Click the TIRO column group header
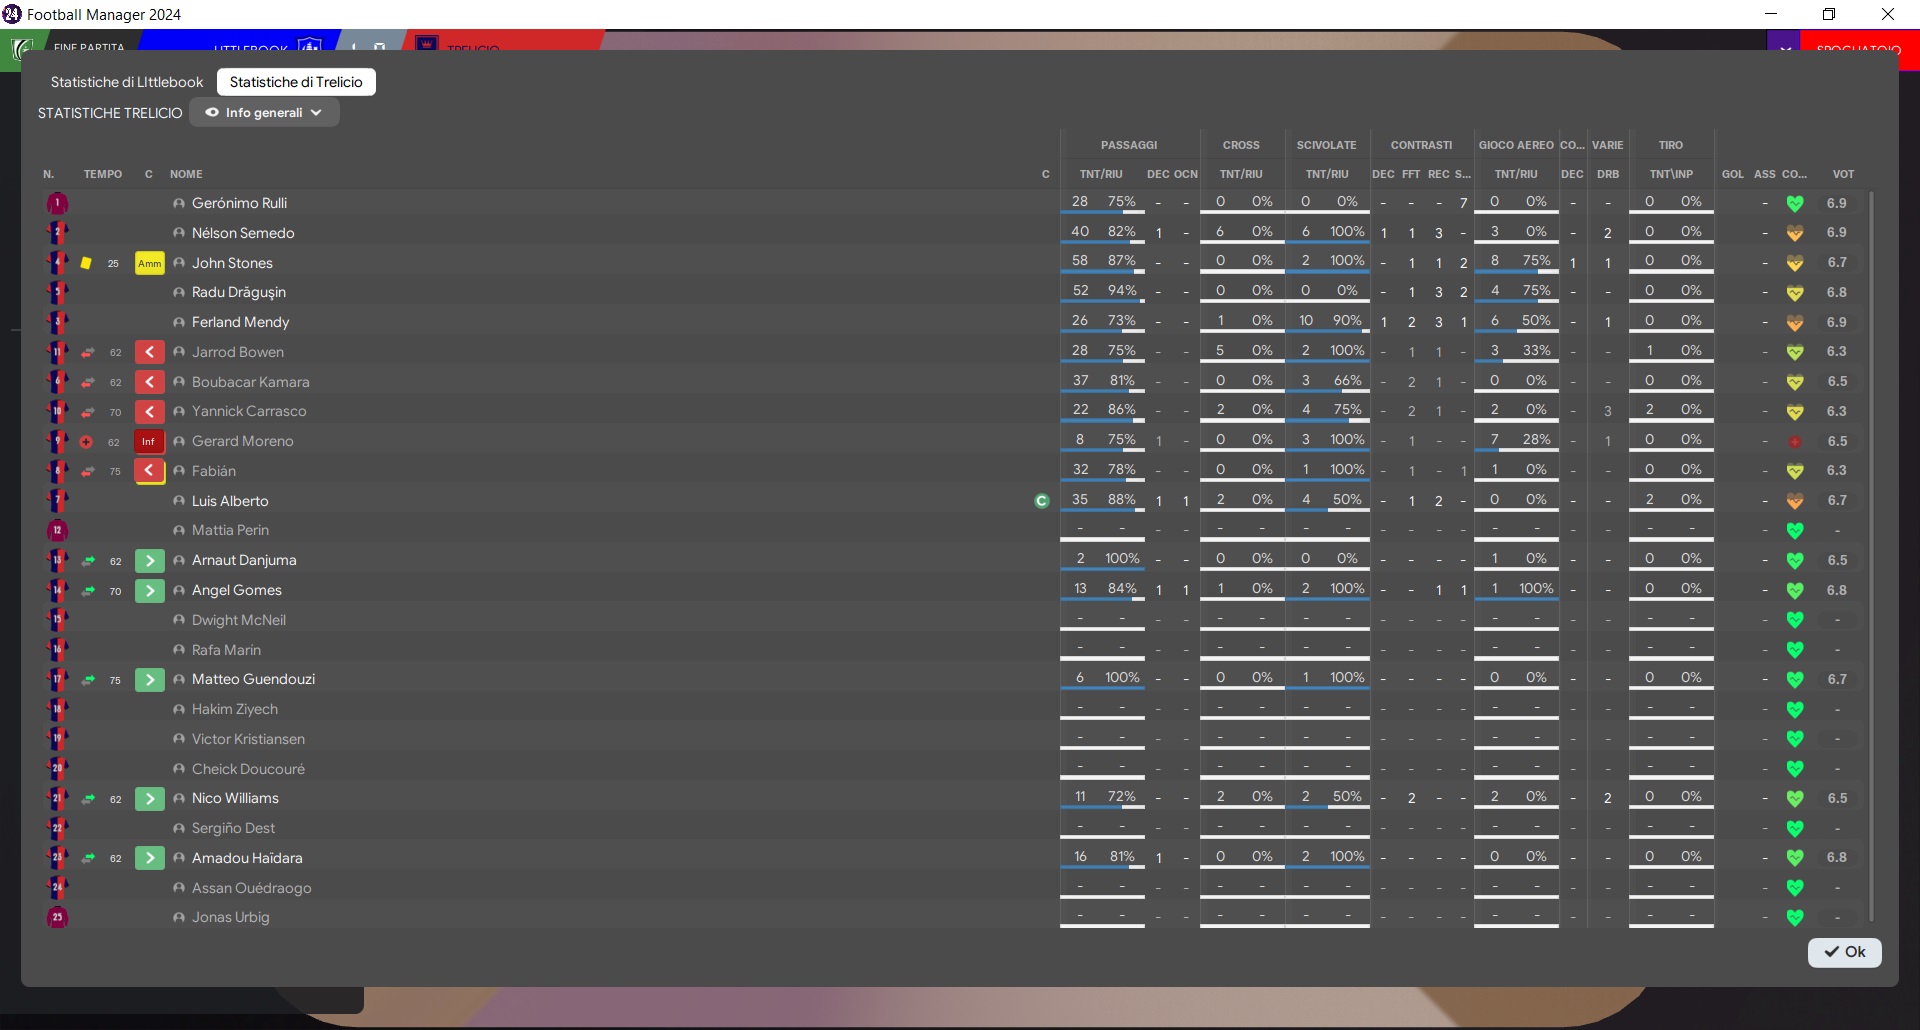1920x1030 pixels. tap(1671, 145)
